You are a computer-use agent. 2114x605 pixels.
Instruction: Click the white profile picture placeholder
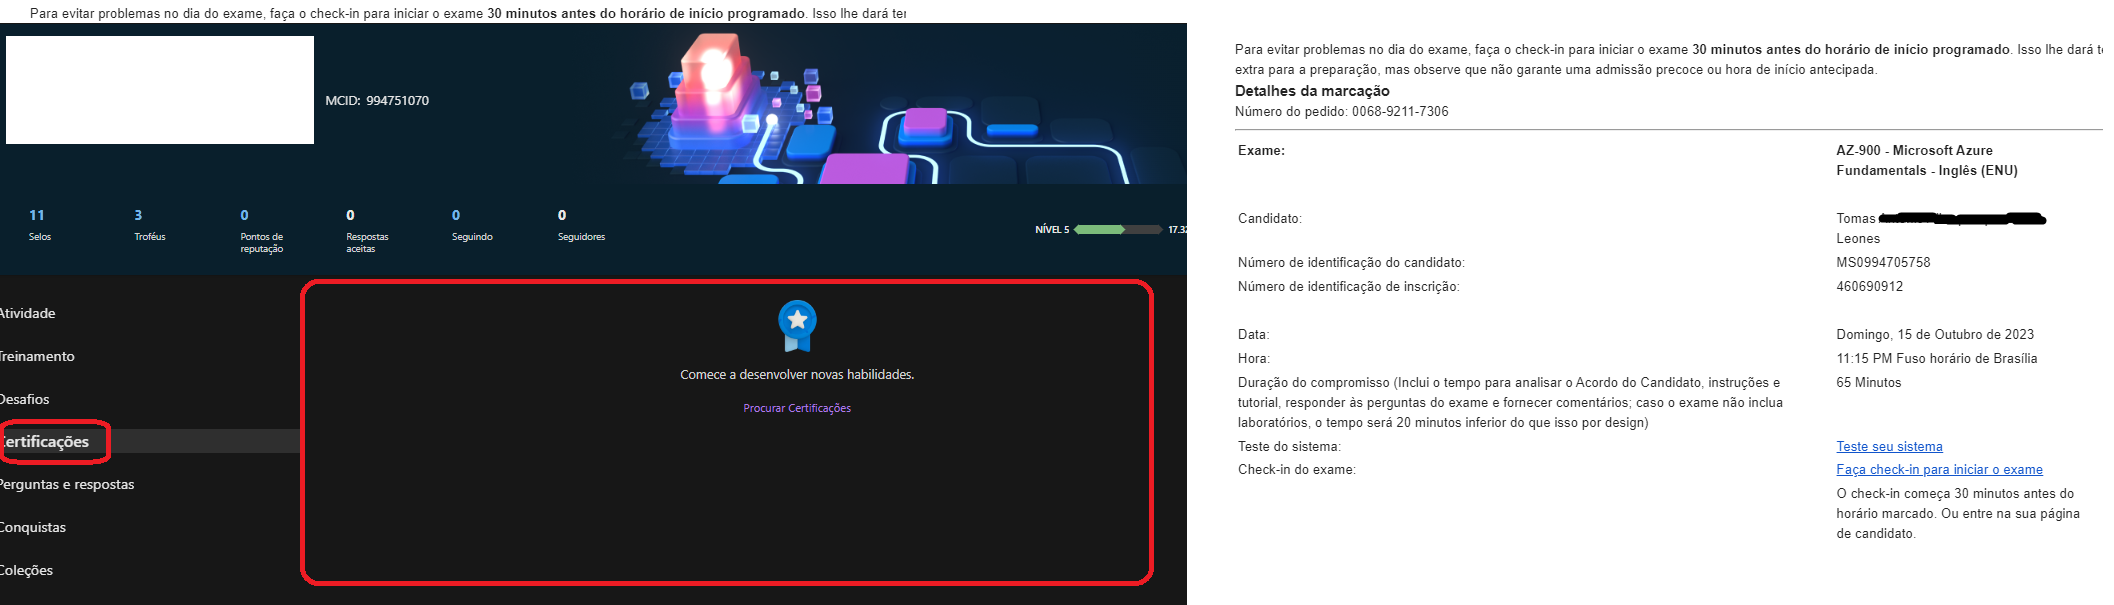[x=160, y=90]
